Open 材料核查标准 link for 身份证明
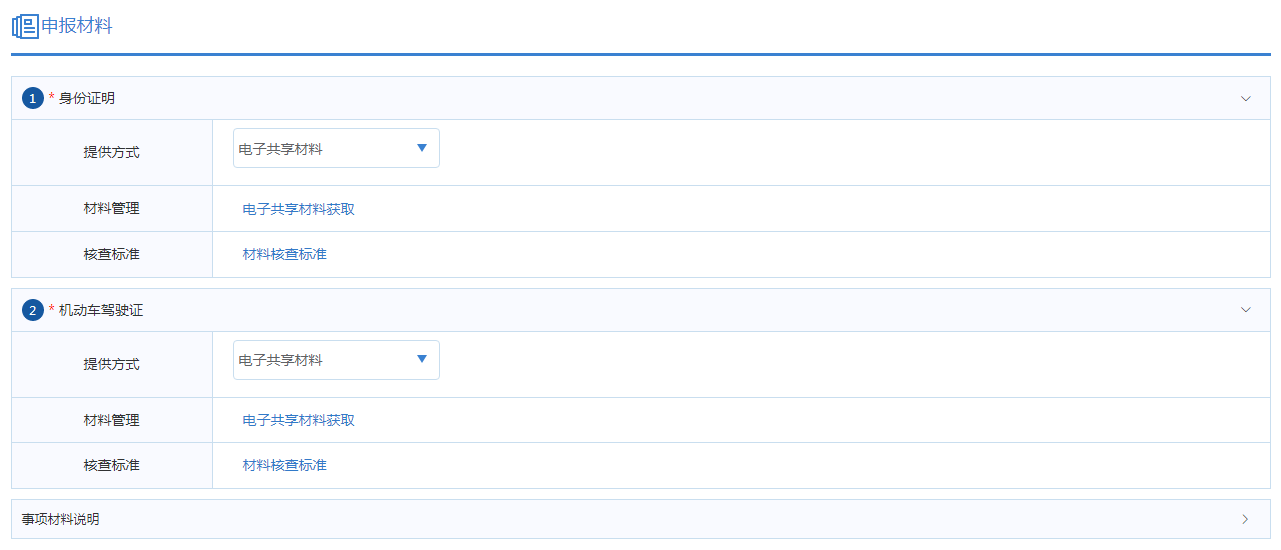 pyautogui.click(x=284, y=254)
